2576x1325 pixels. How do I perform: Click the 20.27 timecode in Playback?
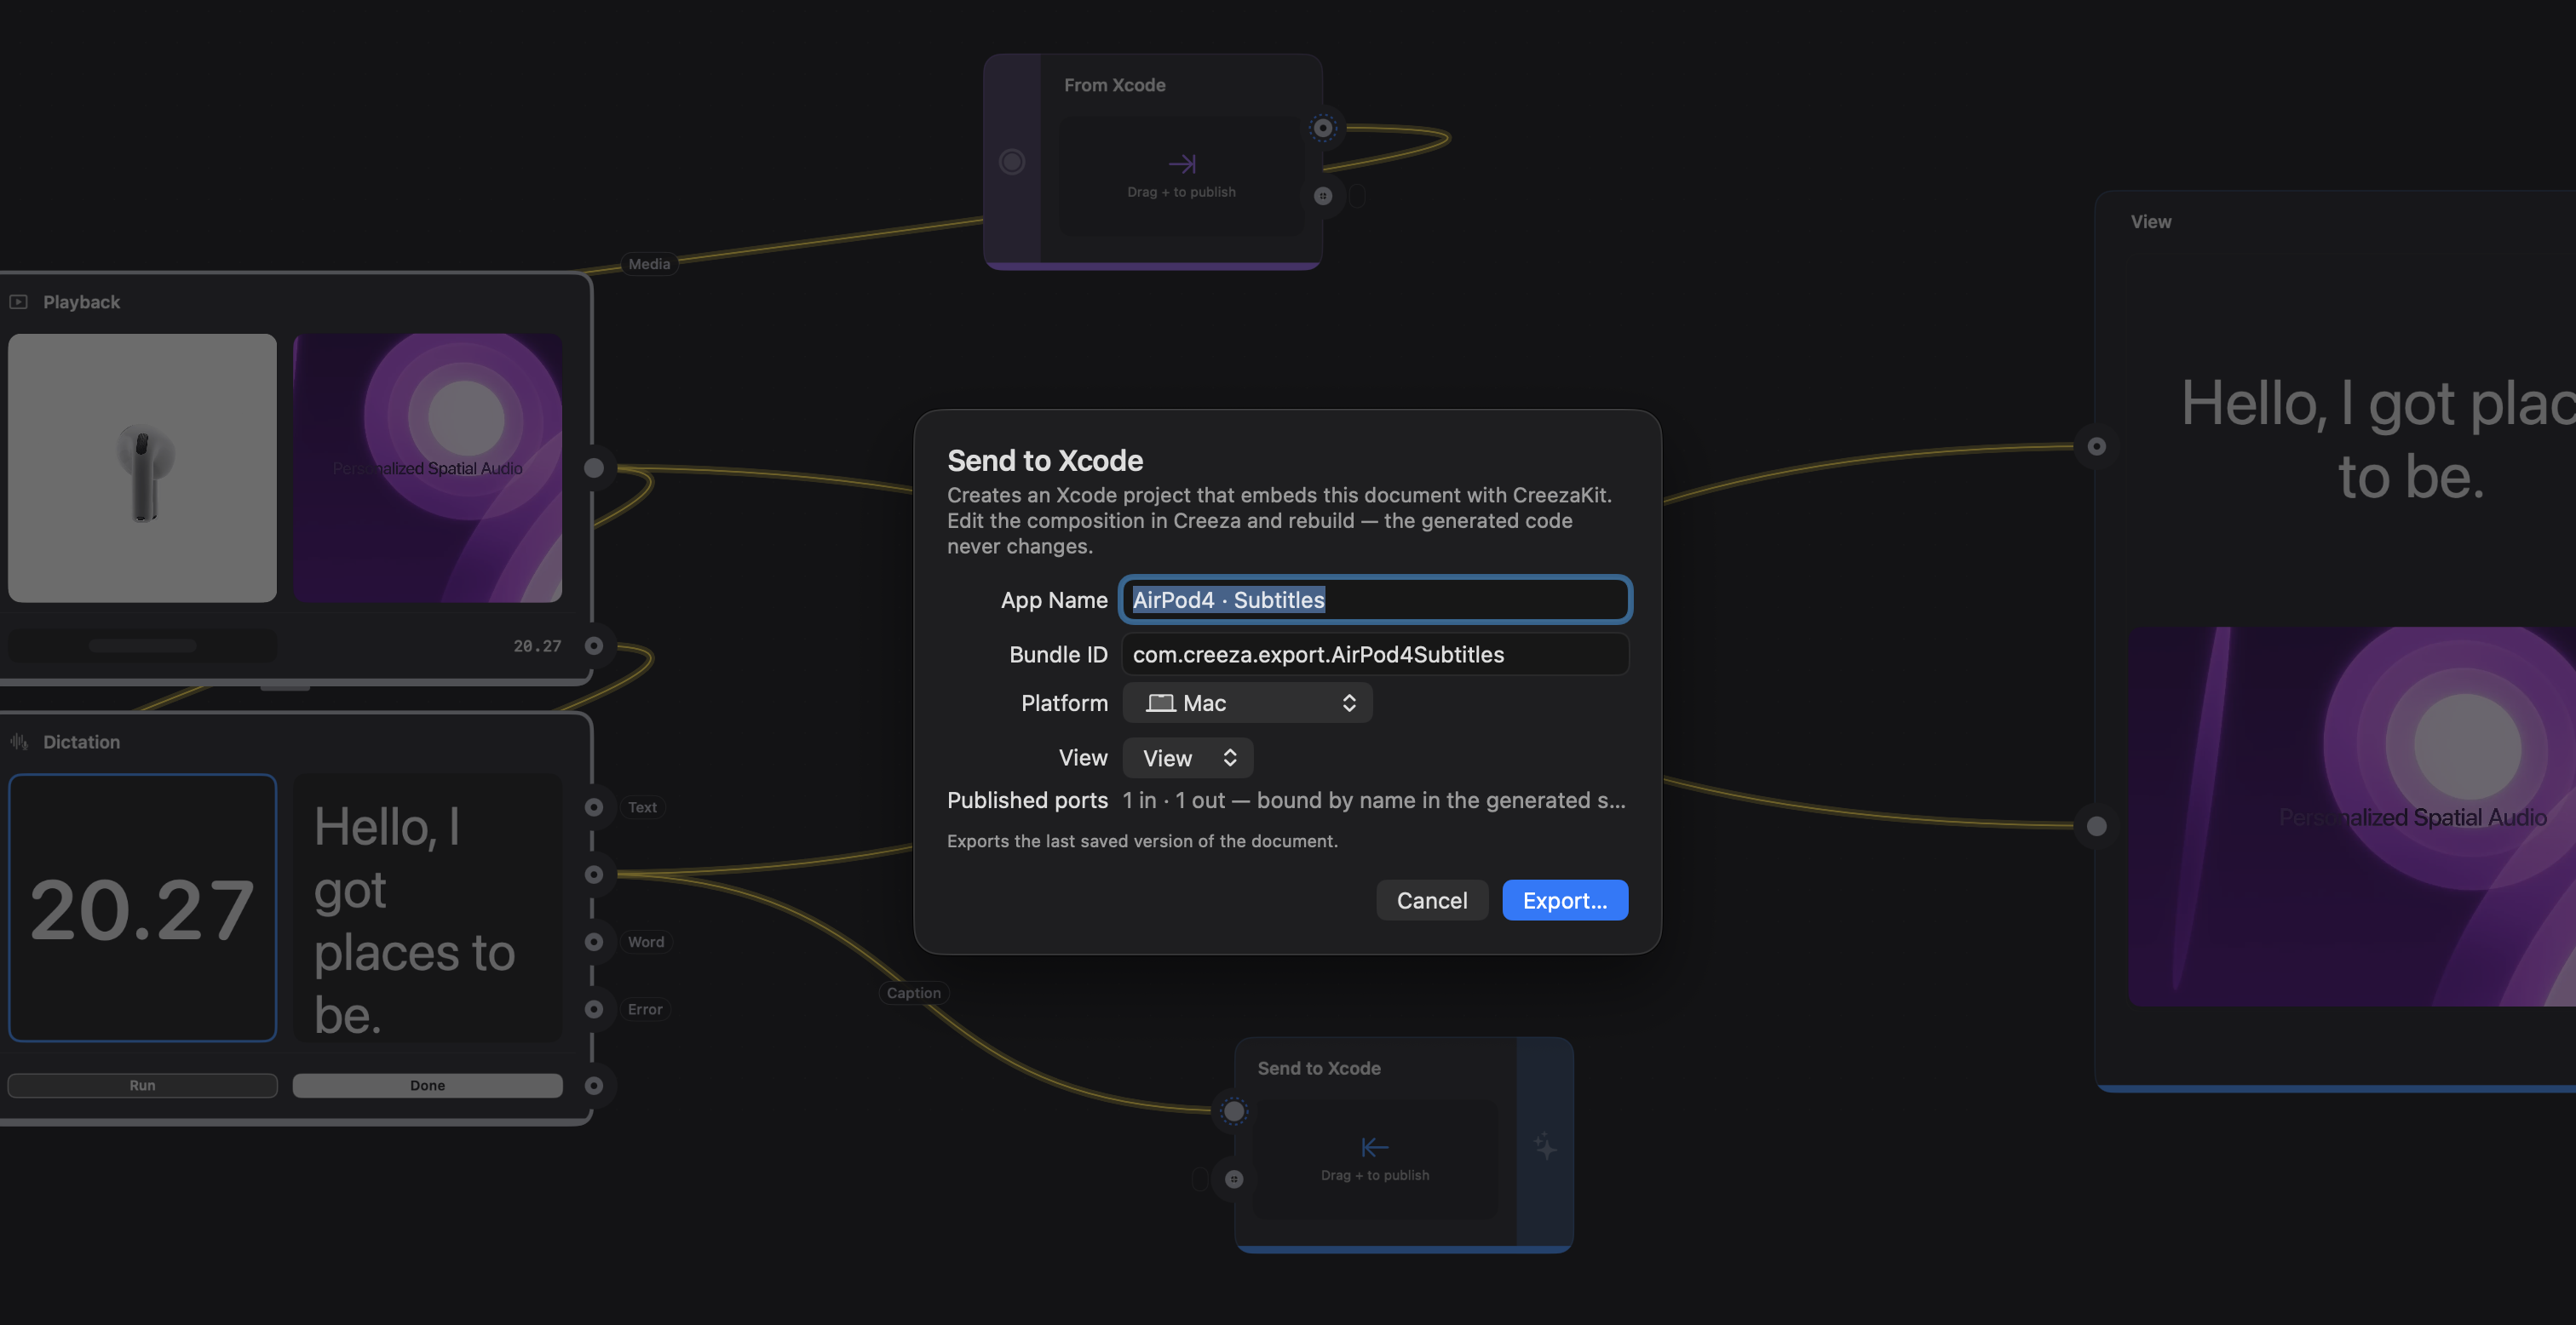coord(537,646)
